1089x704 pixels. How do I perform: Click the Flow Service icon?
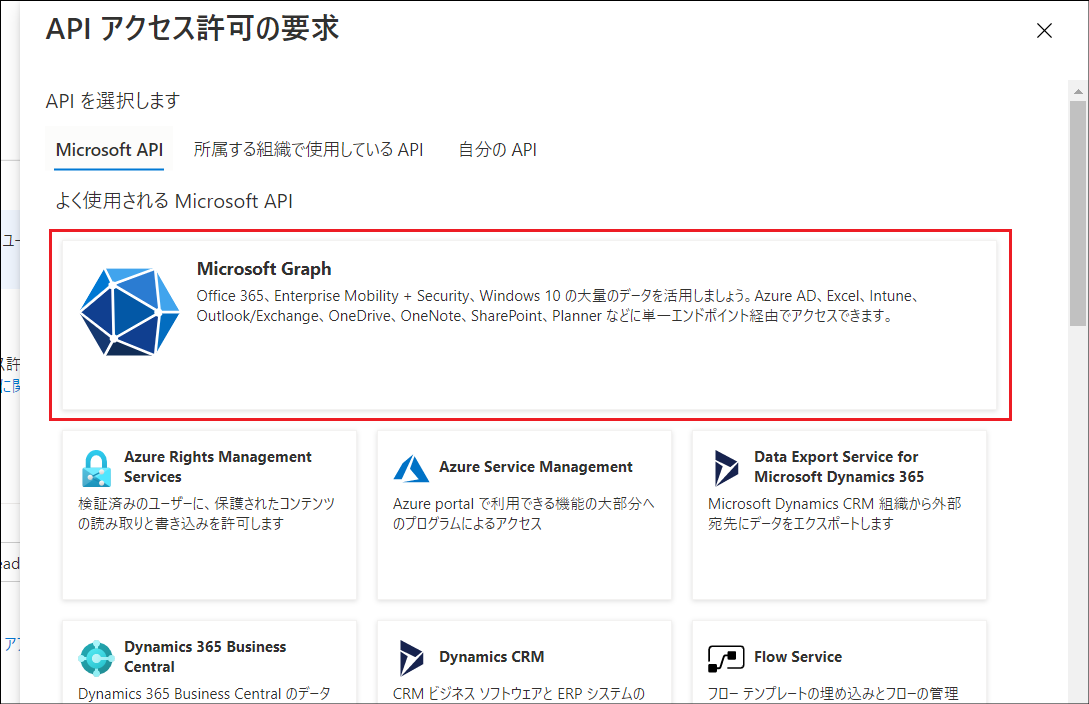725,658
